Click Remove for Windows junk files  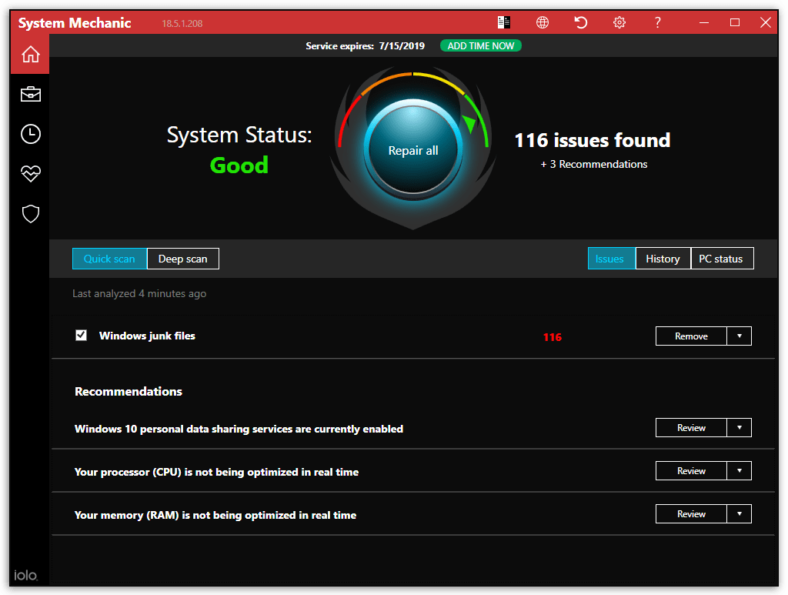[691, 336]
